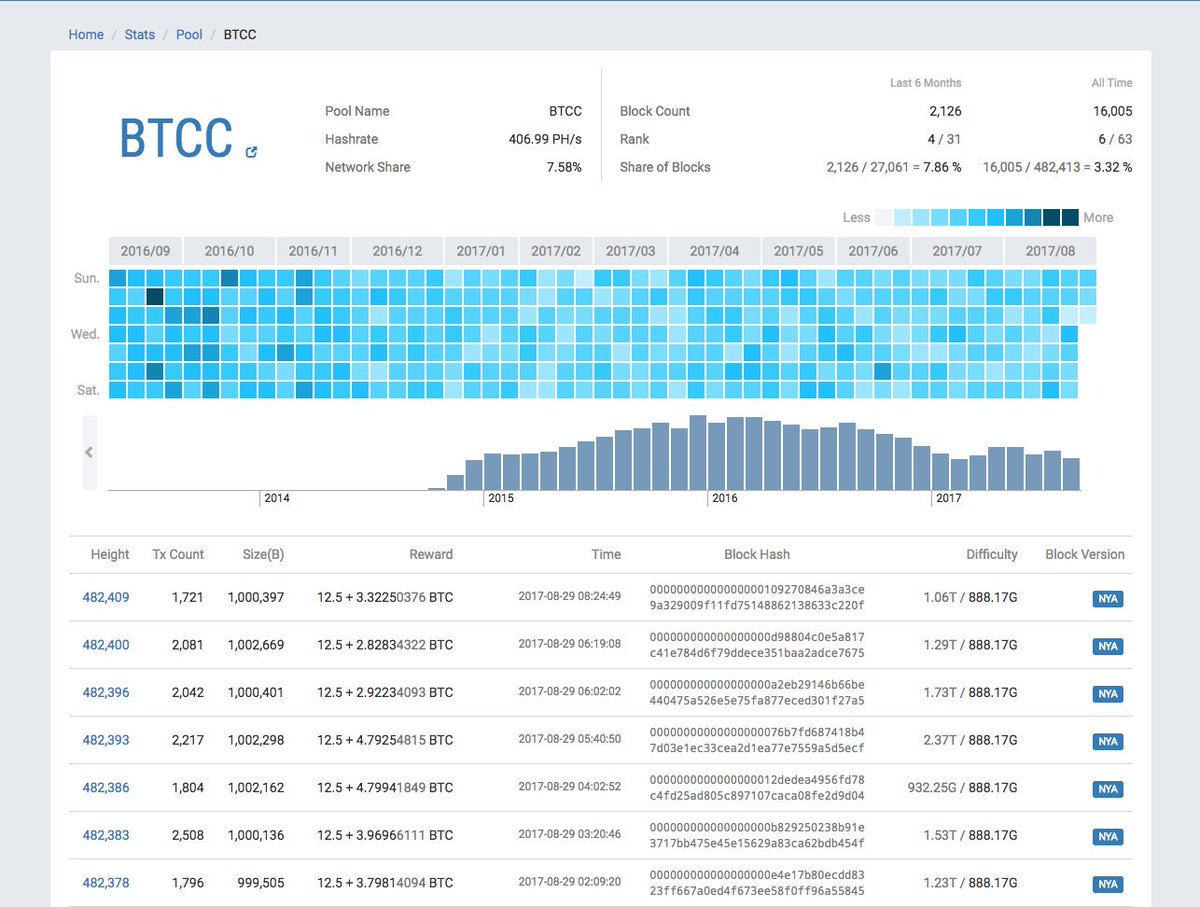Open block height 482,386
The image size is (1200, 907).
pyautogui.click(x=106, y=788)
